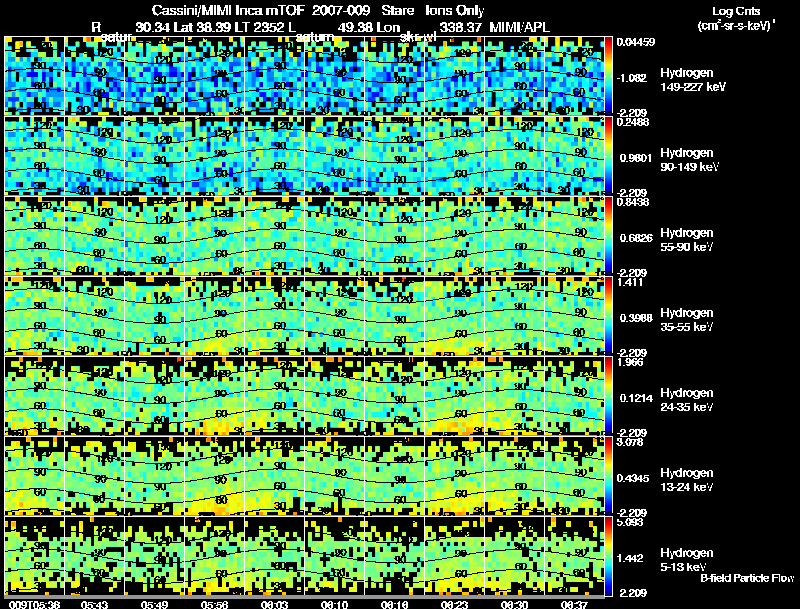Viewport: 800px width, 609px height.
Task: Select the Hydrogen 35-55 keV color bar
Action: click(608, 316)
